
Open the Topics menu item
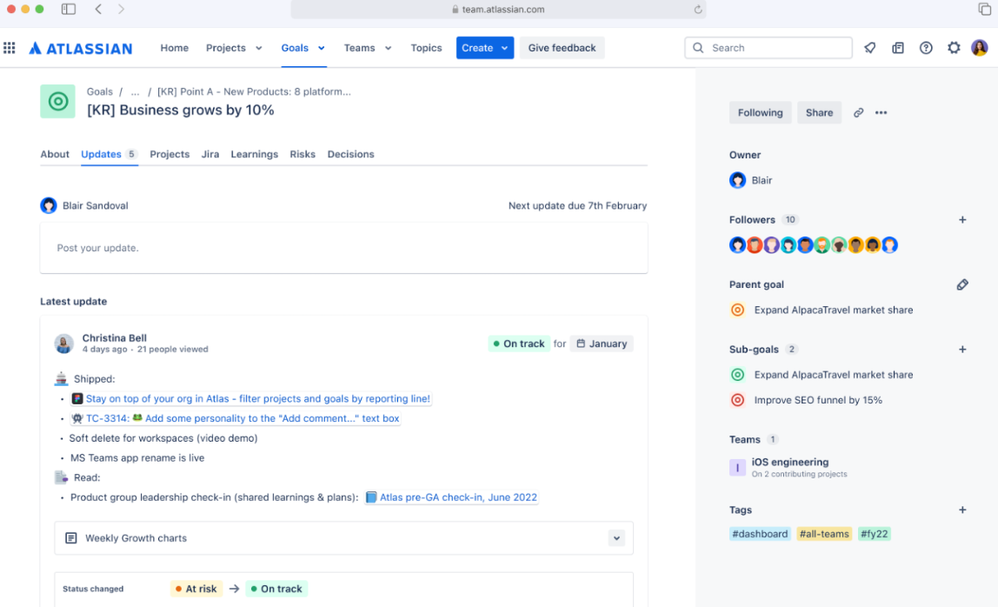tap(426, 47)
